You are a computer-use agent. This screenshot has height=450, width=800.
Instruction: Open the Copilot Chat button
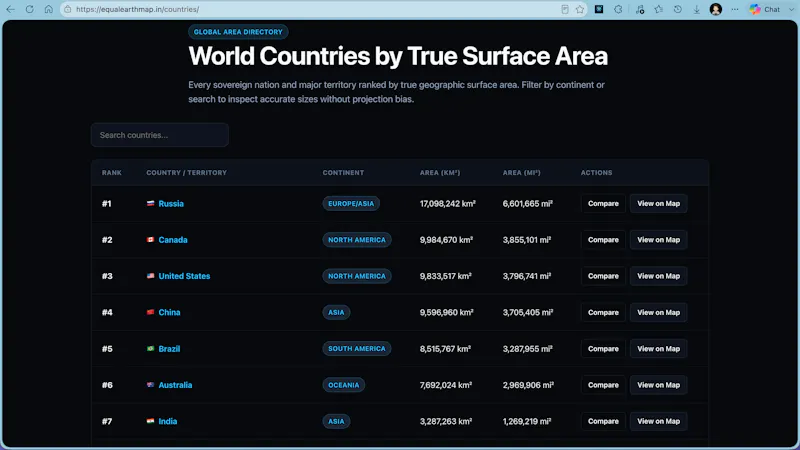765,9
